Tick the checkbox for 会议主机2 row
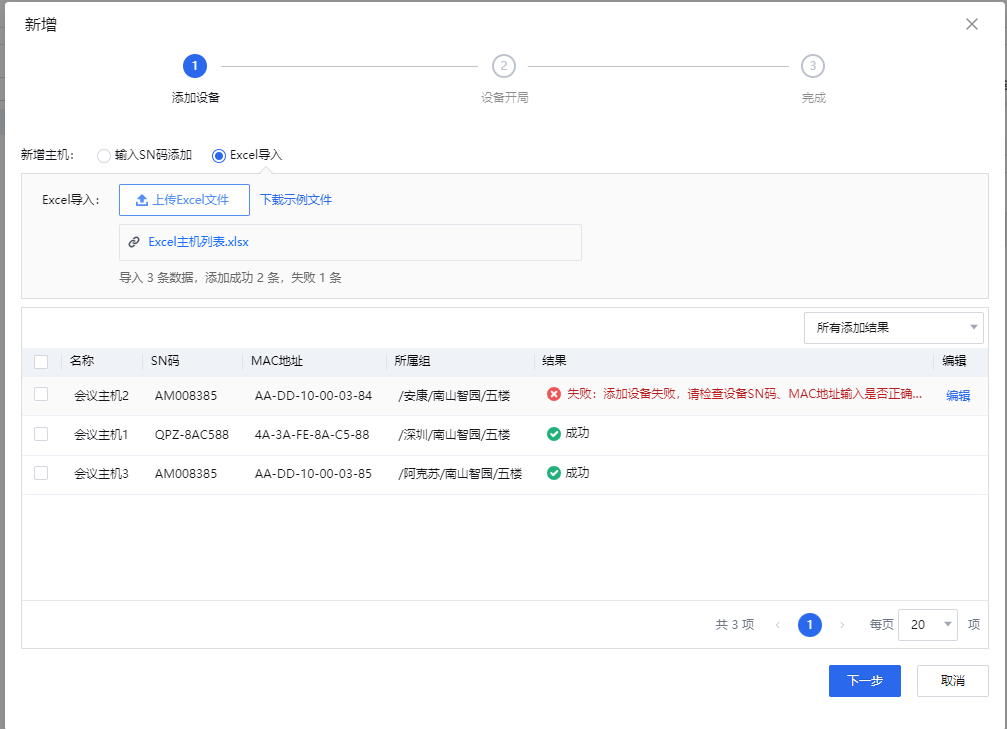Image resolution: width=1007 pixels, height=729 pixels. (41, 395)
